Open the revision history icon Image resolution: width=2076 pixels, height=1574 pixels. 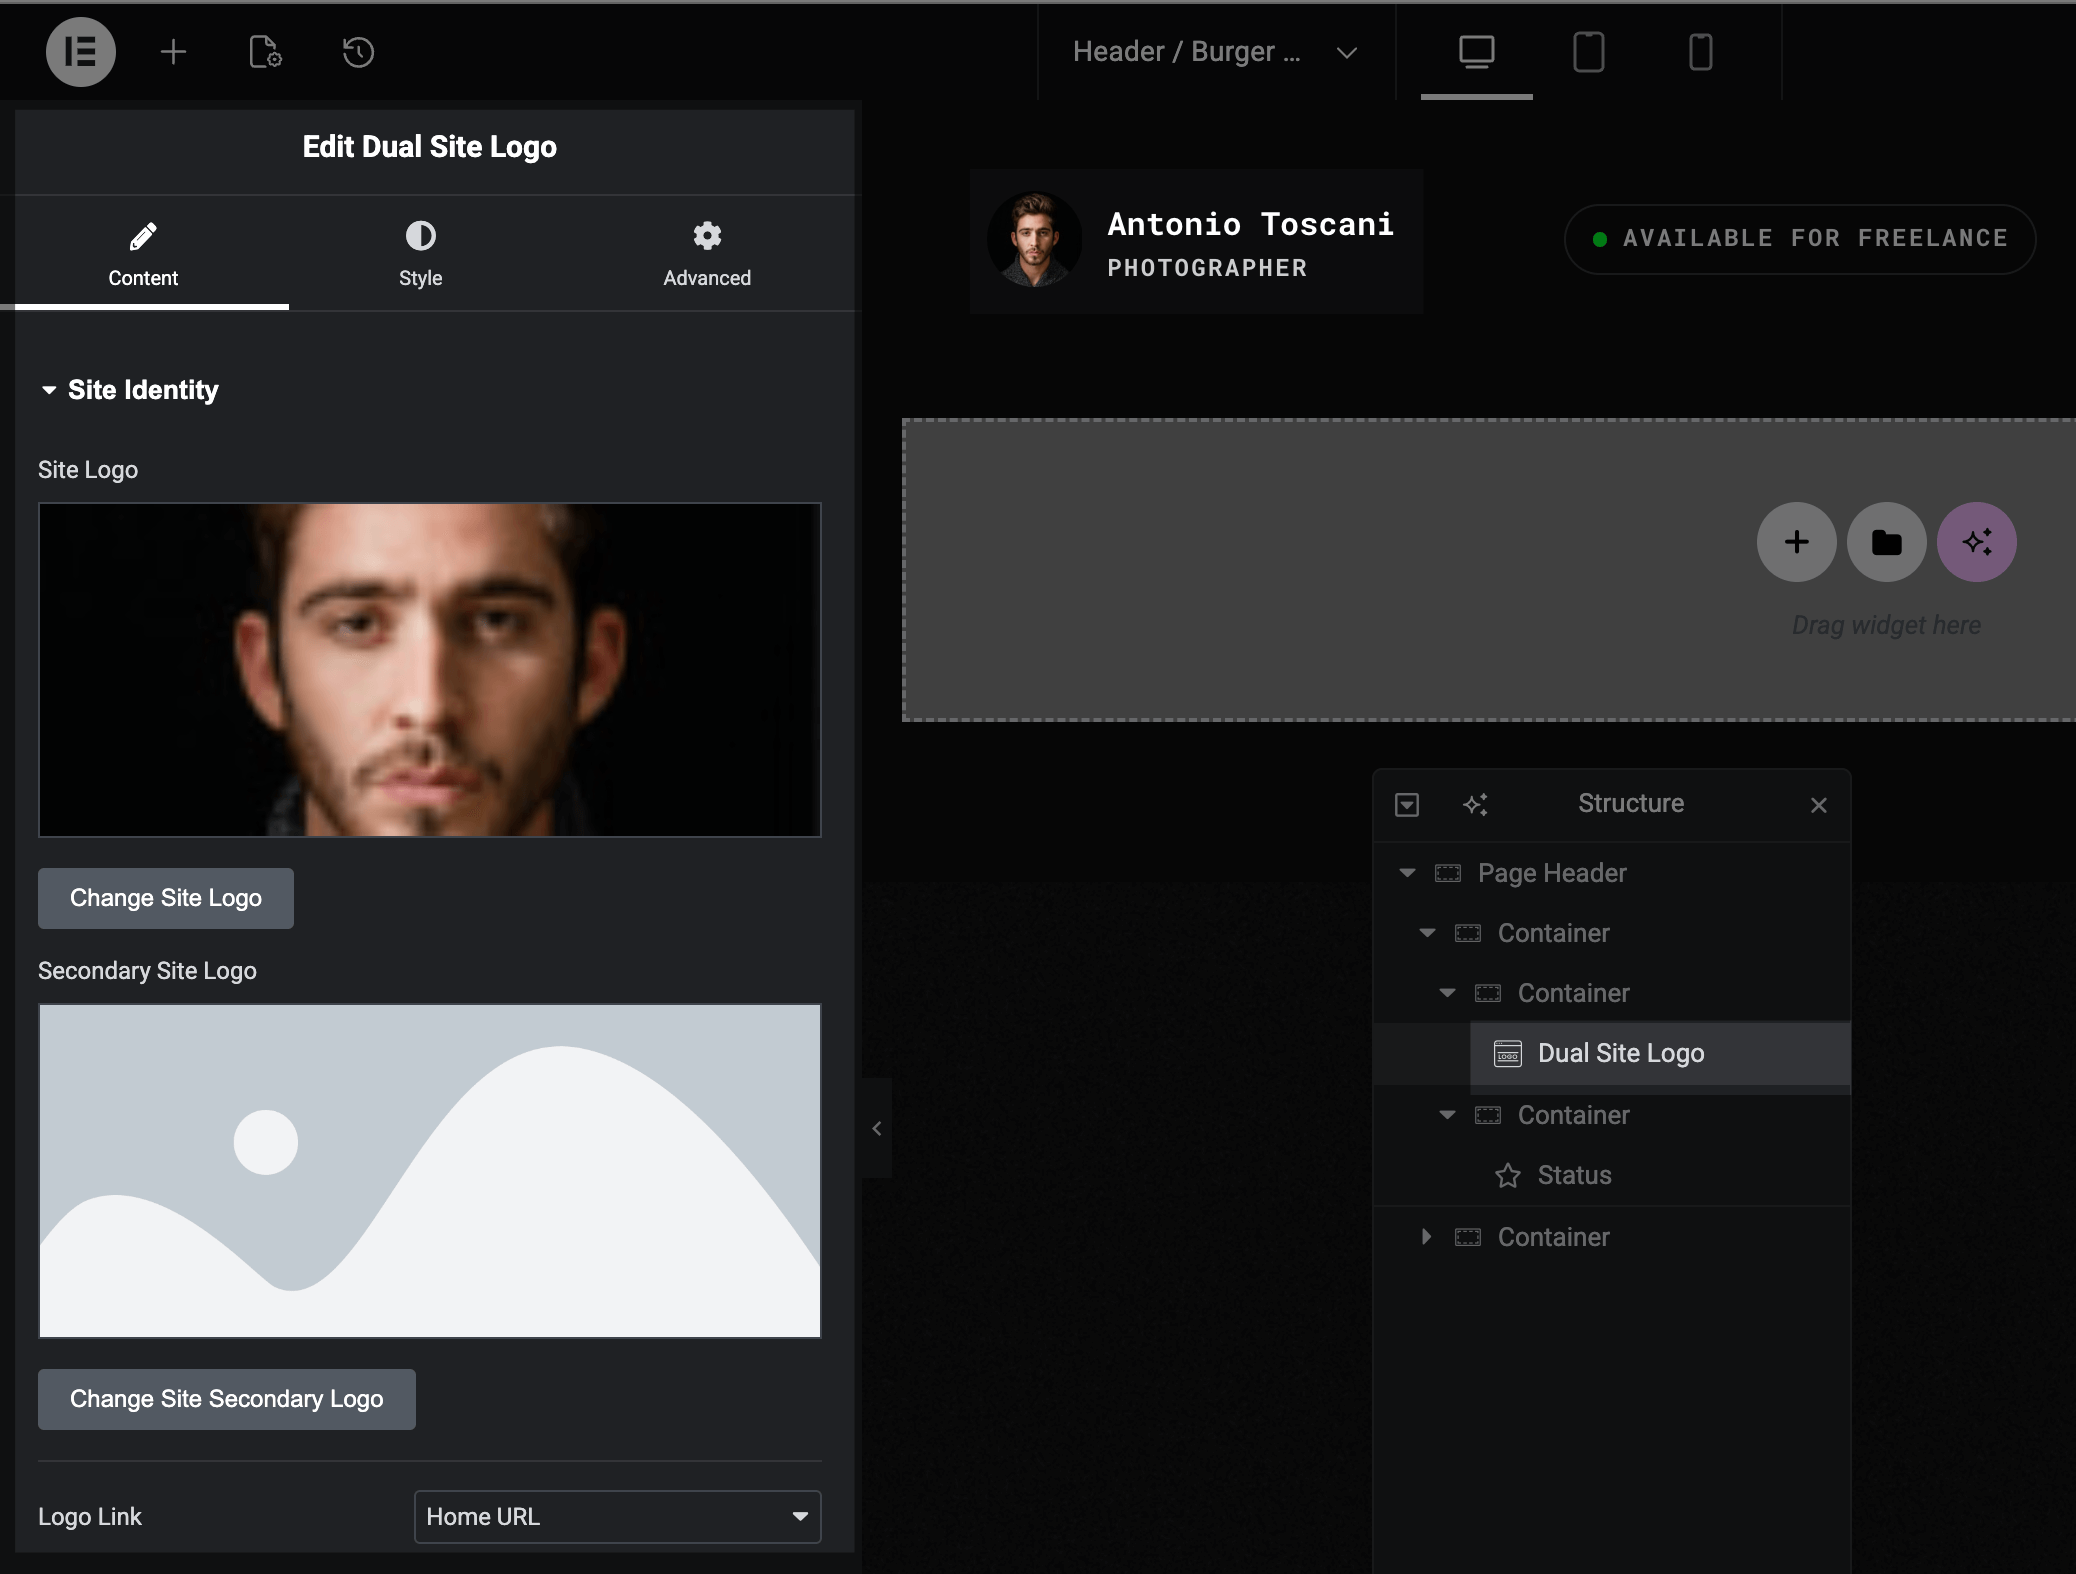click(x=358, y=52)
